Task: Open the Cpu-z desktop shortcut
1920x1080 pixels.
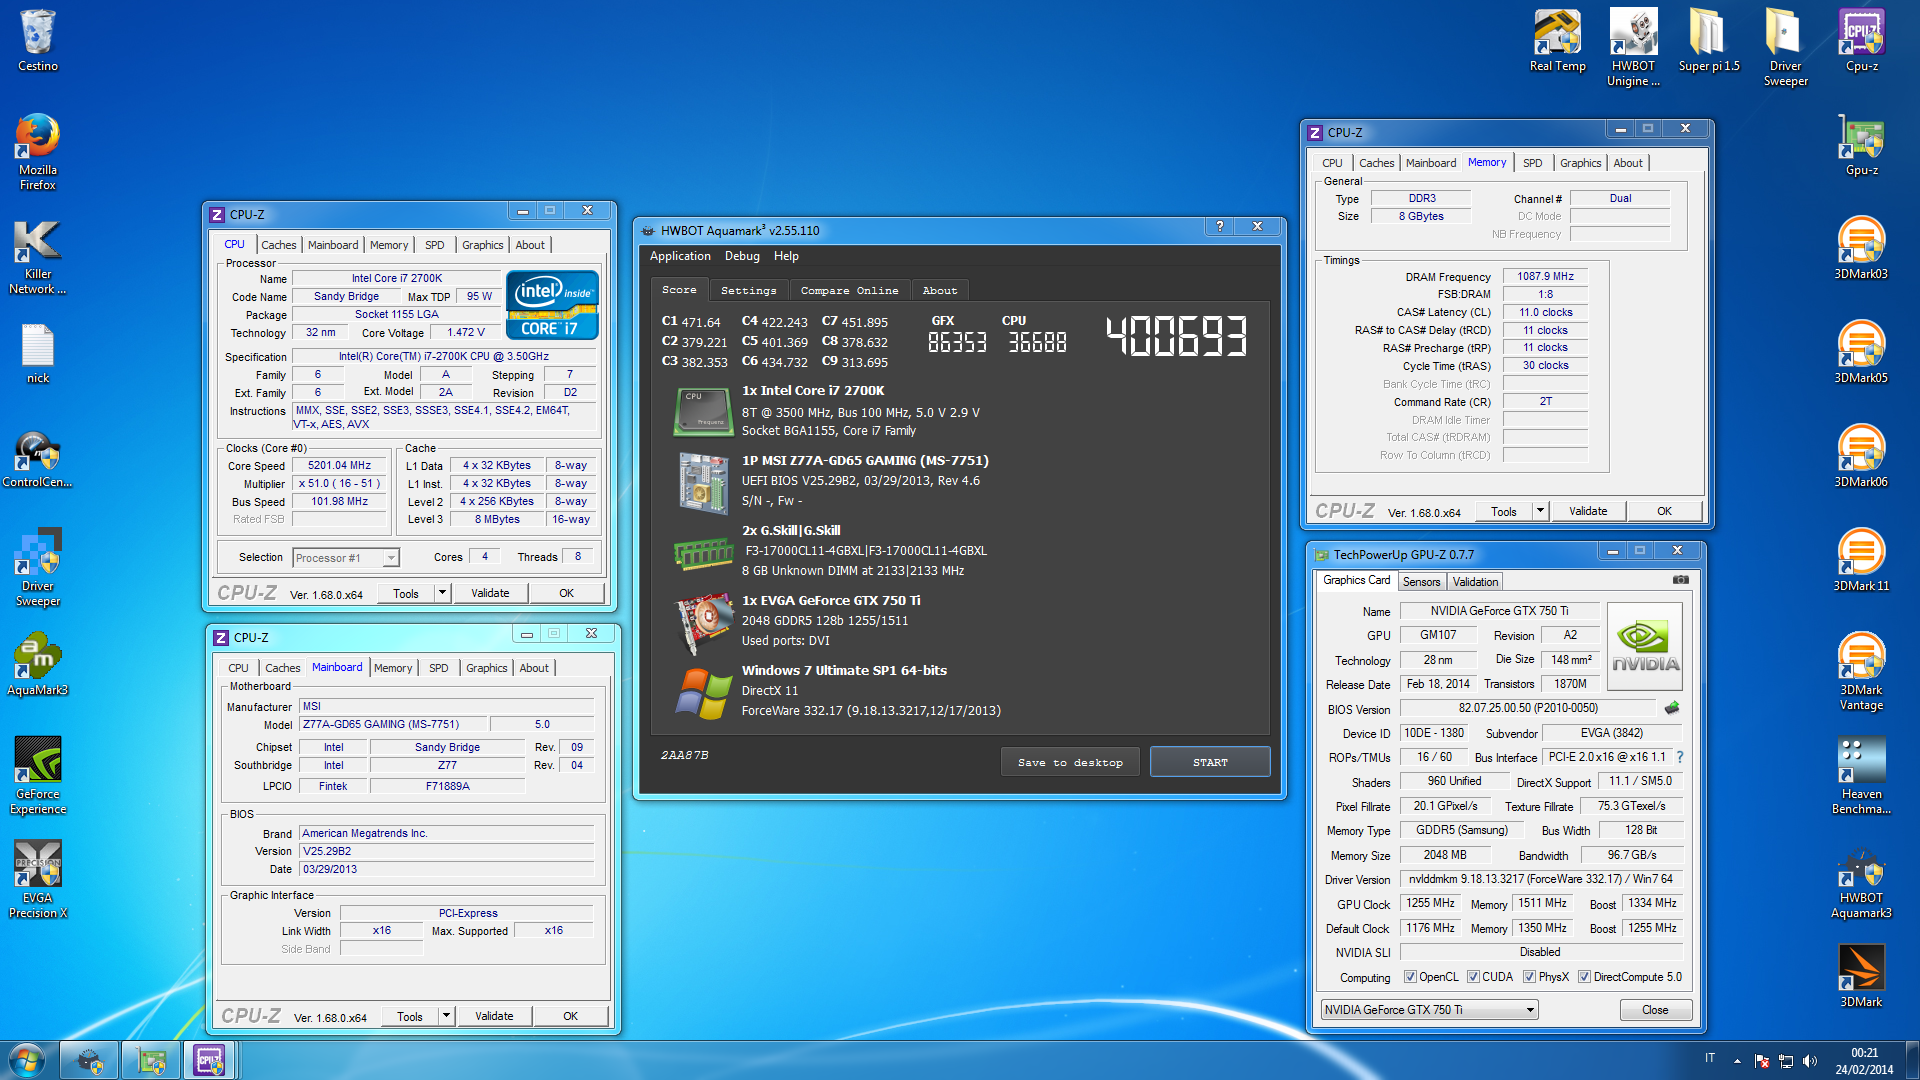Action: pyautogui.click(x=1861, y=40)
